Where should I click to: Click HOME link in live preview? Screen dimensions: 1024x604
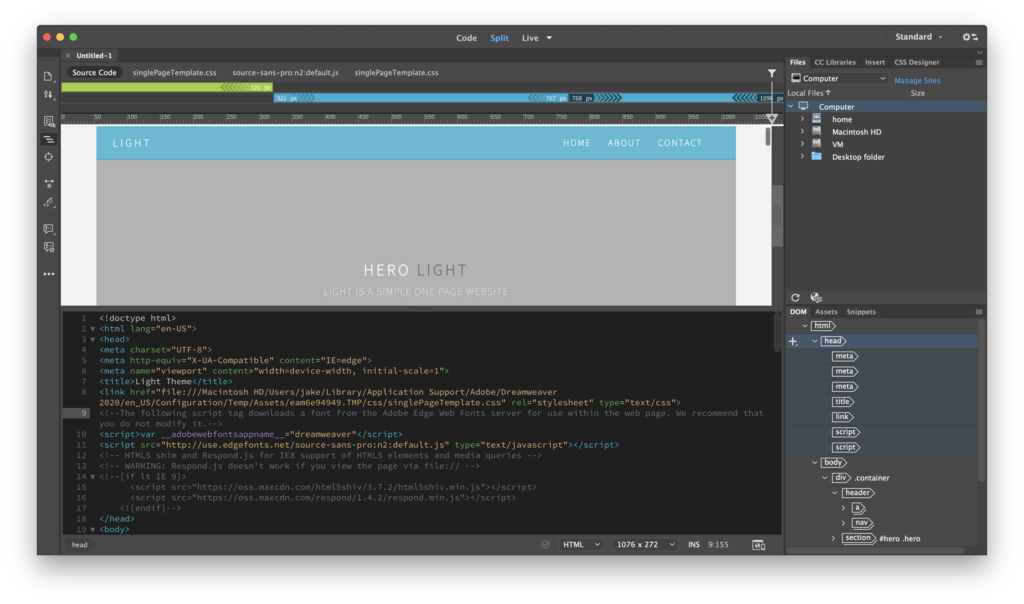(577, 143)
